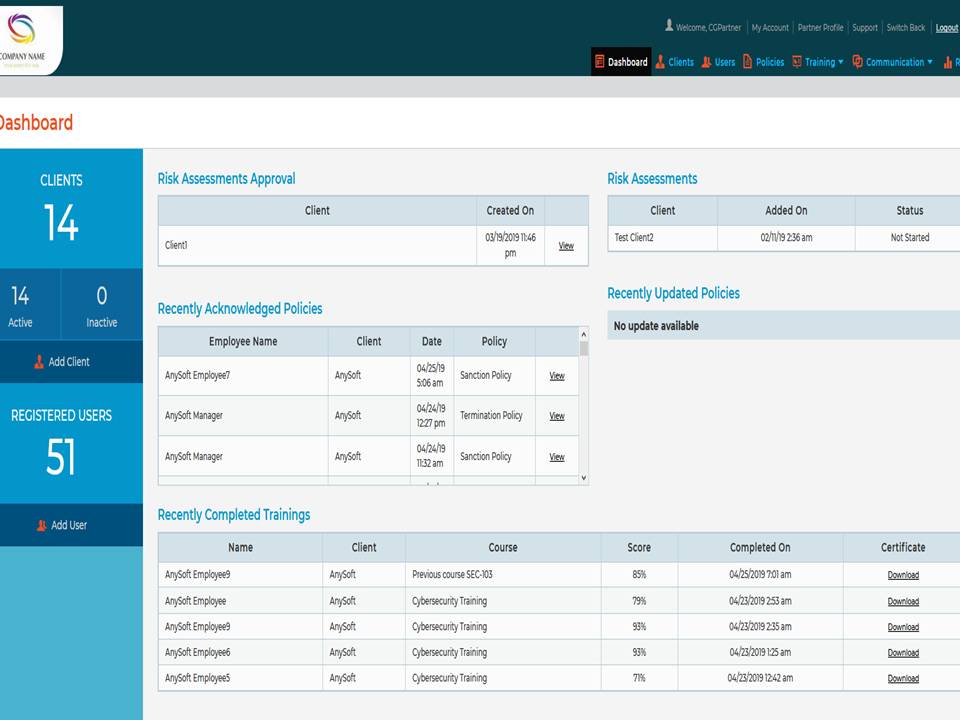Click the Clients total count 14
The image size is (960, 720).
click(x=61, y=222)
